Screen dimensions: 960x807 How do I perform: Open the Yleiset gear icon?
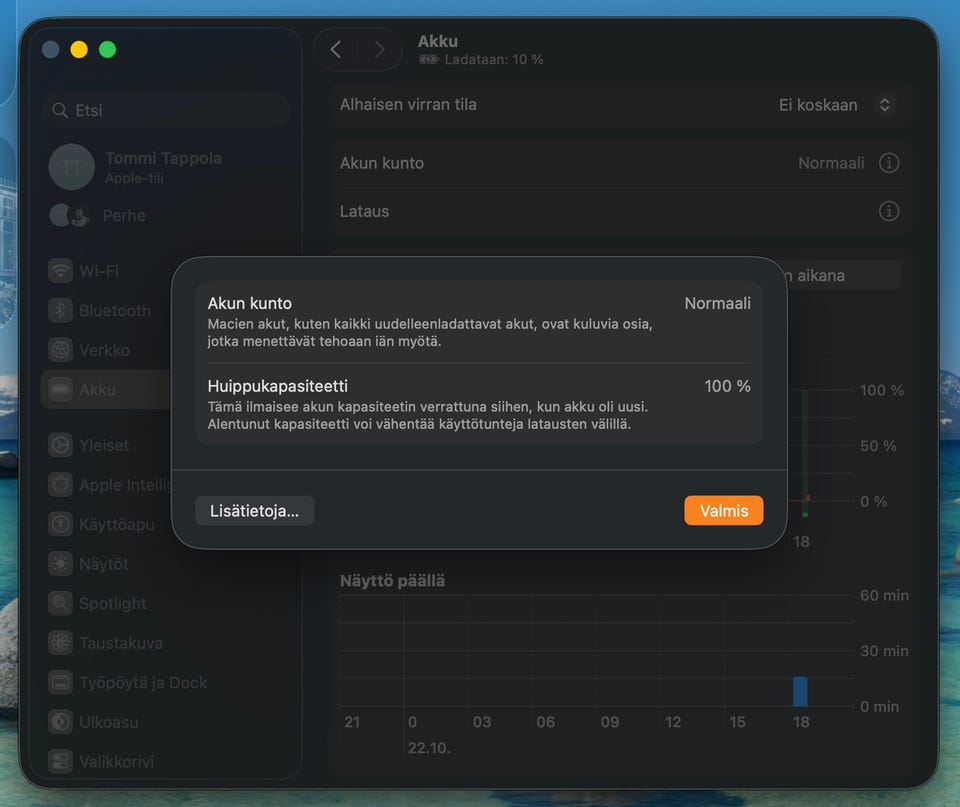tap(61, 445)
